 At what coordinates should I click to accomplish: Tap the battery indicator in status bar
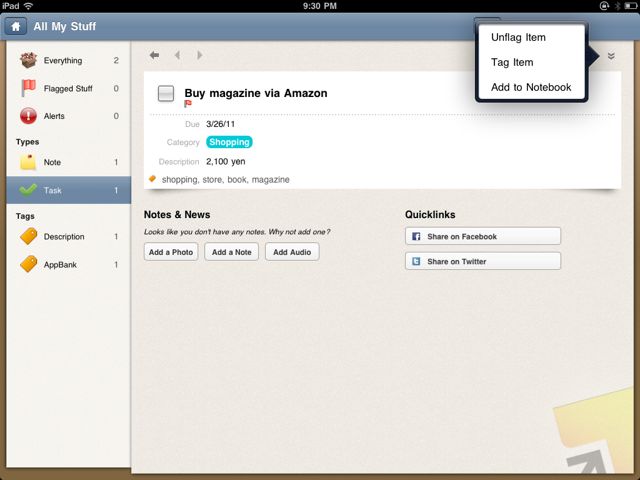[630, 6]
